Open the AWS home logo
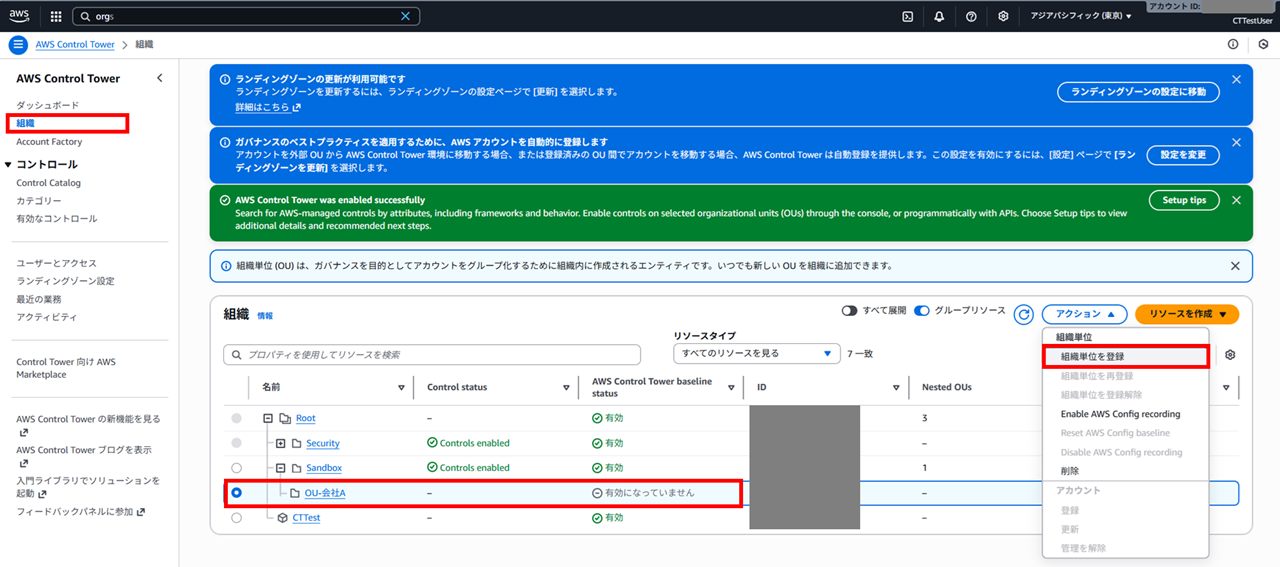 tap(19, 16)
